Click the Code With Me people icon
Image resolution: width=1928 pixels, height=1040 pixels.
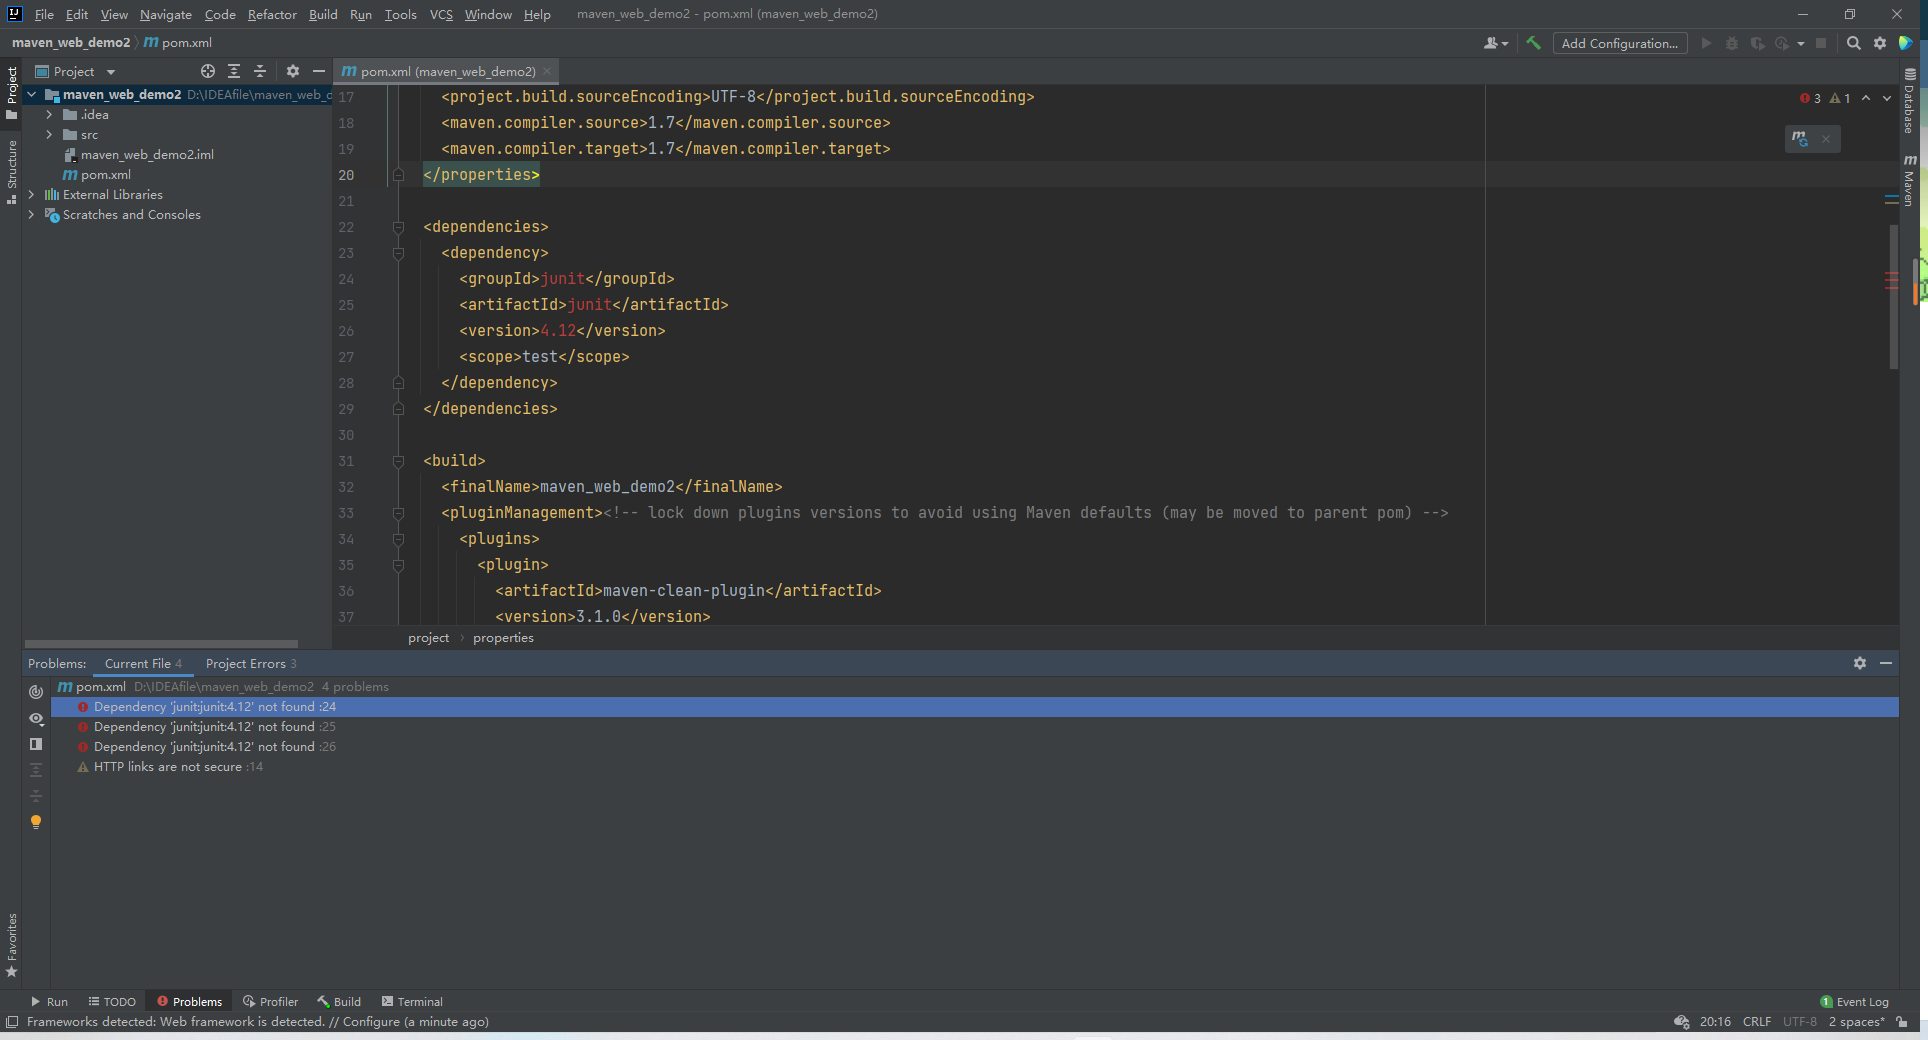tap(1496, 43)
